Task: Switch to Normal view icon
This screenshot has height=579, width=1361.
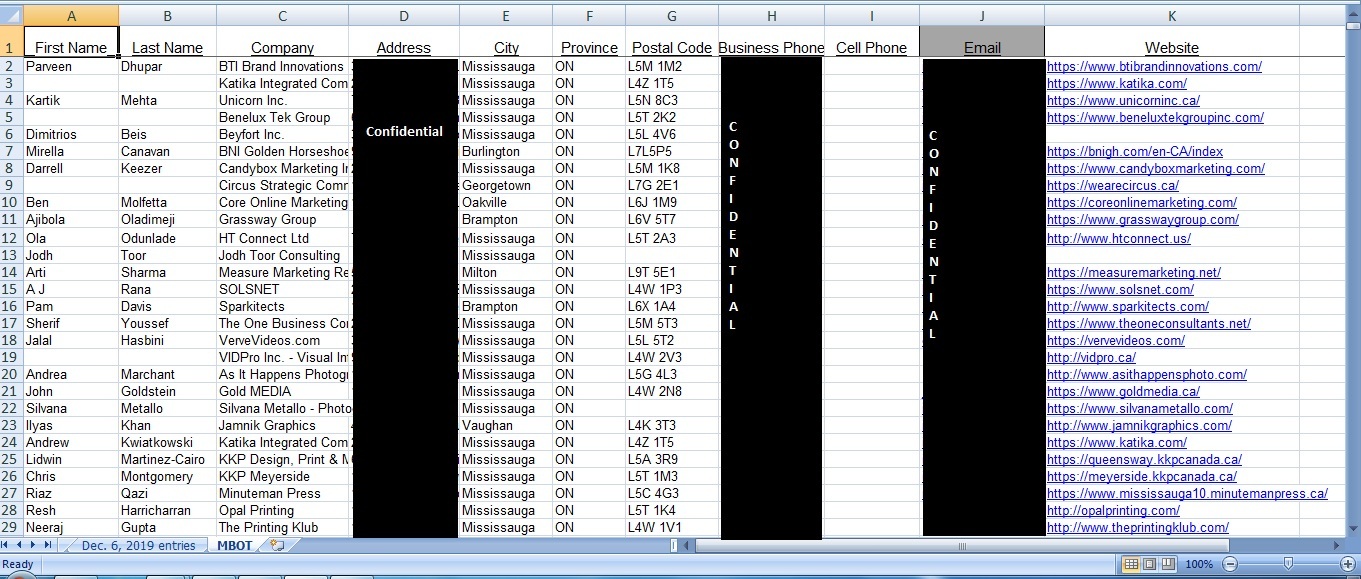Action: pyautogui.click(x=1131, y=564)
